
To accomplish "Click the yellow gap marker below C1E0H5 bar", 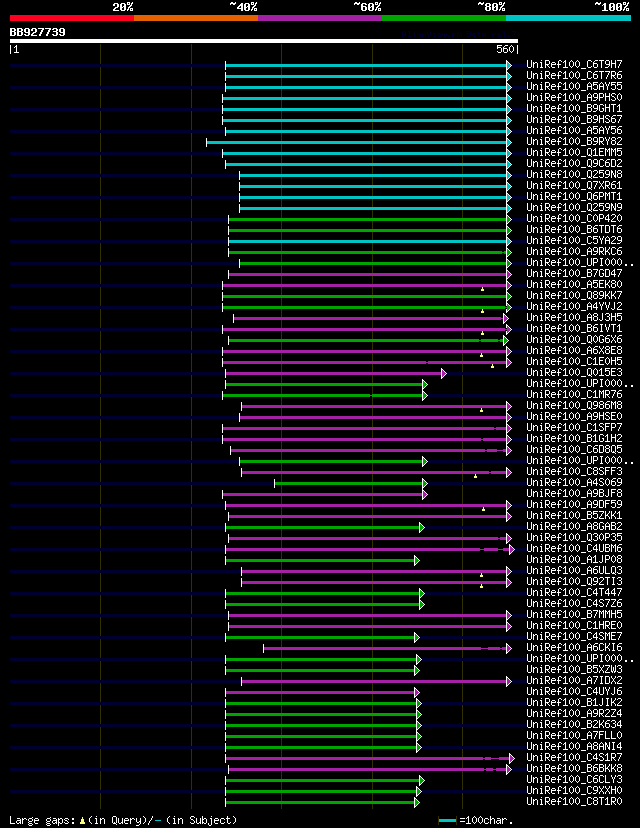I will click(x=493, y=366).
